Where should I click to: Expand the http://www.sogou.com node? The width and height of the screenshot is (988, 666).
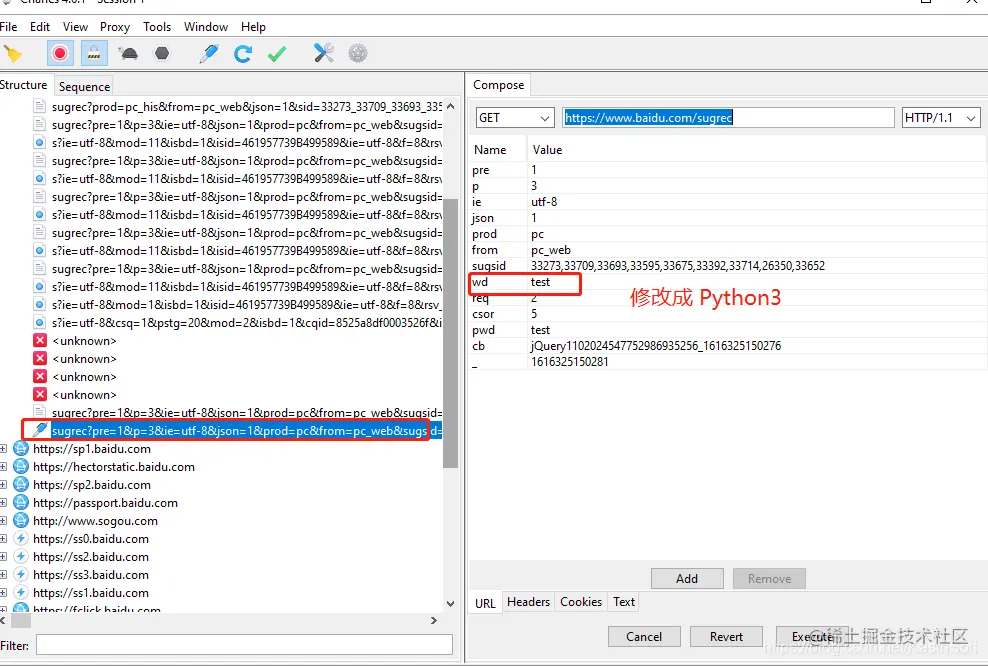tap(3, 521)
